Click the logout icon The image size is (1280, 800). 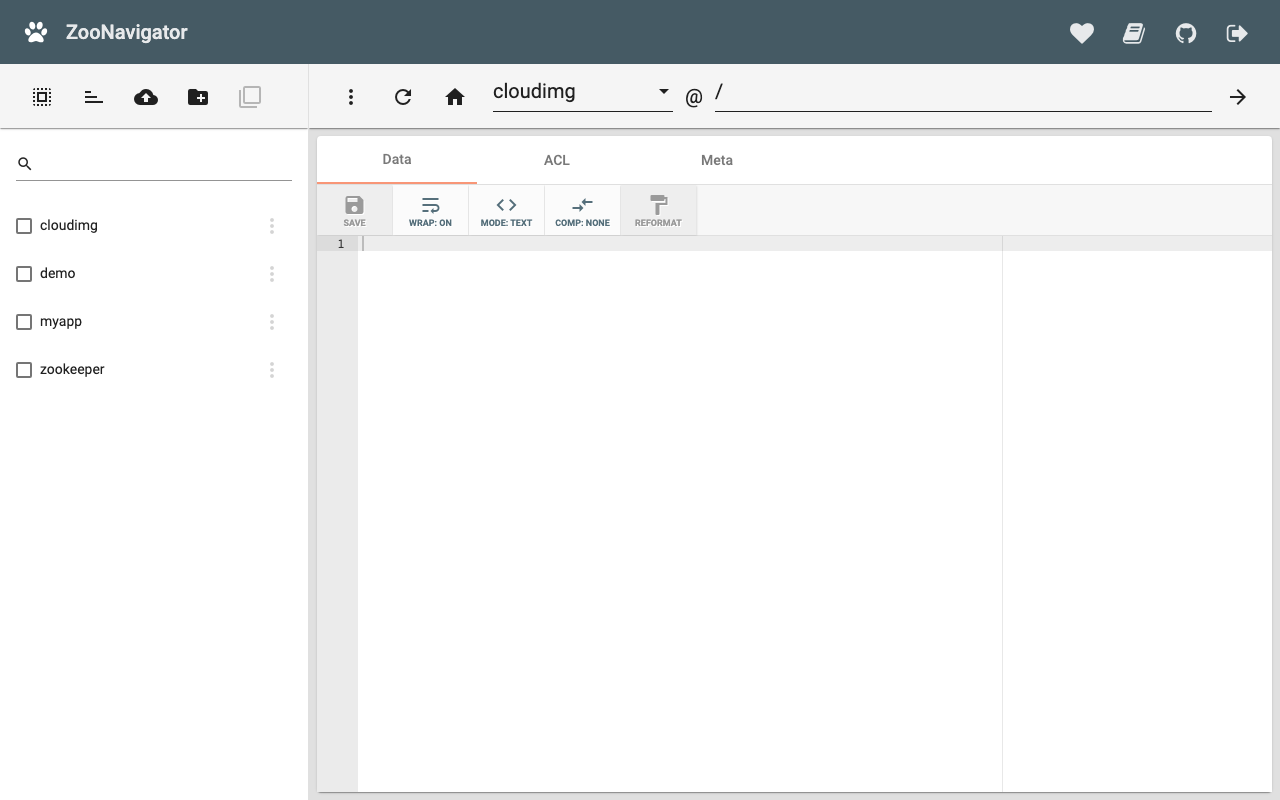coord(1237,33)
